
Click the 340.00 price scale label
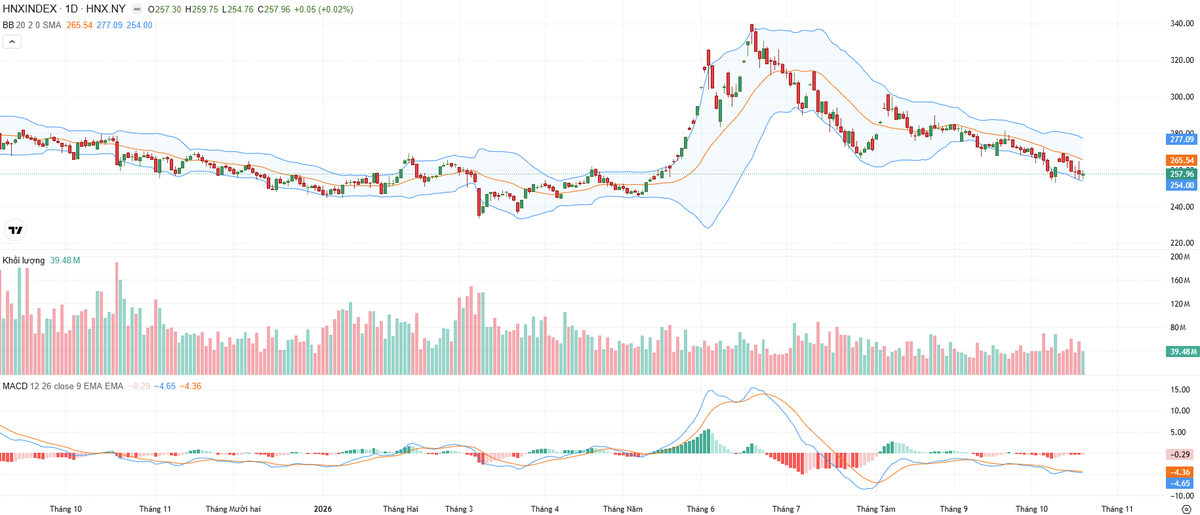[1183, 24]
